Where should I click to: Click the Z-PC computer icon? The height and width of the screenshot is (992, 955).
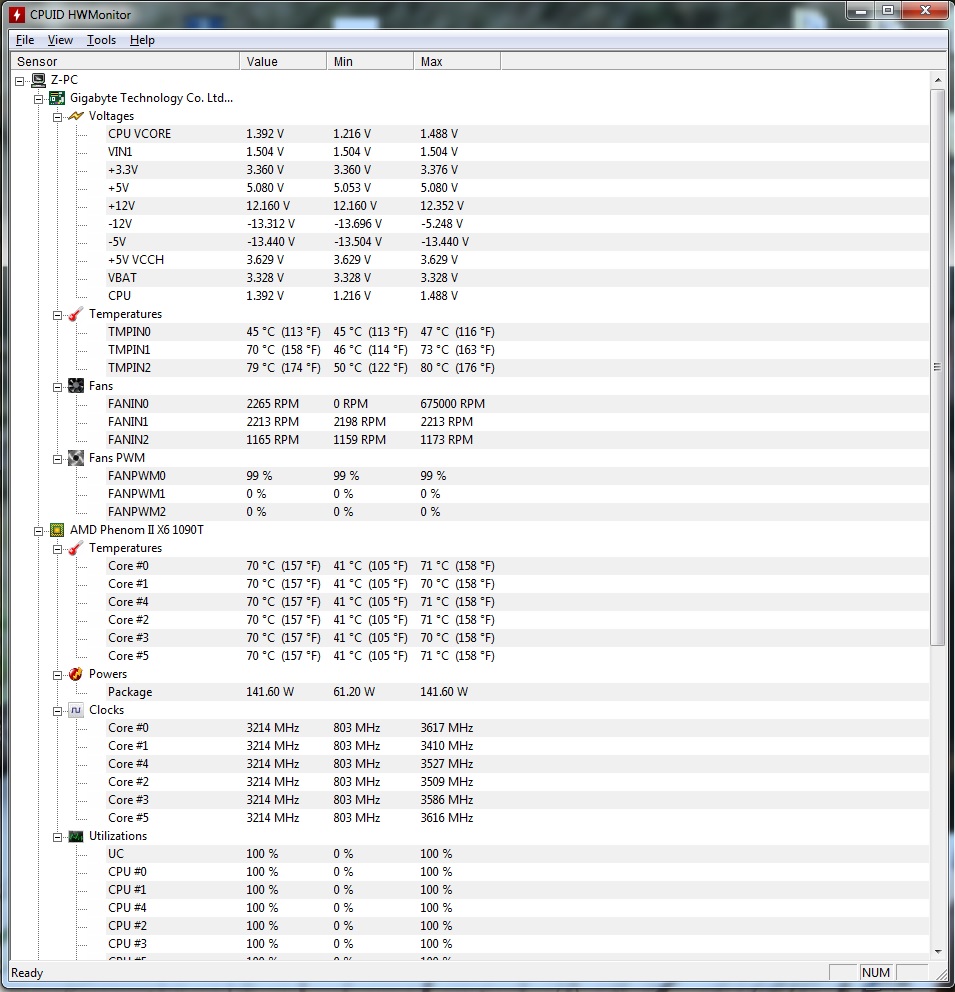click(38, 80)
